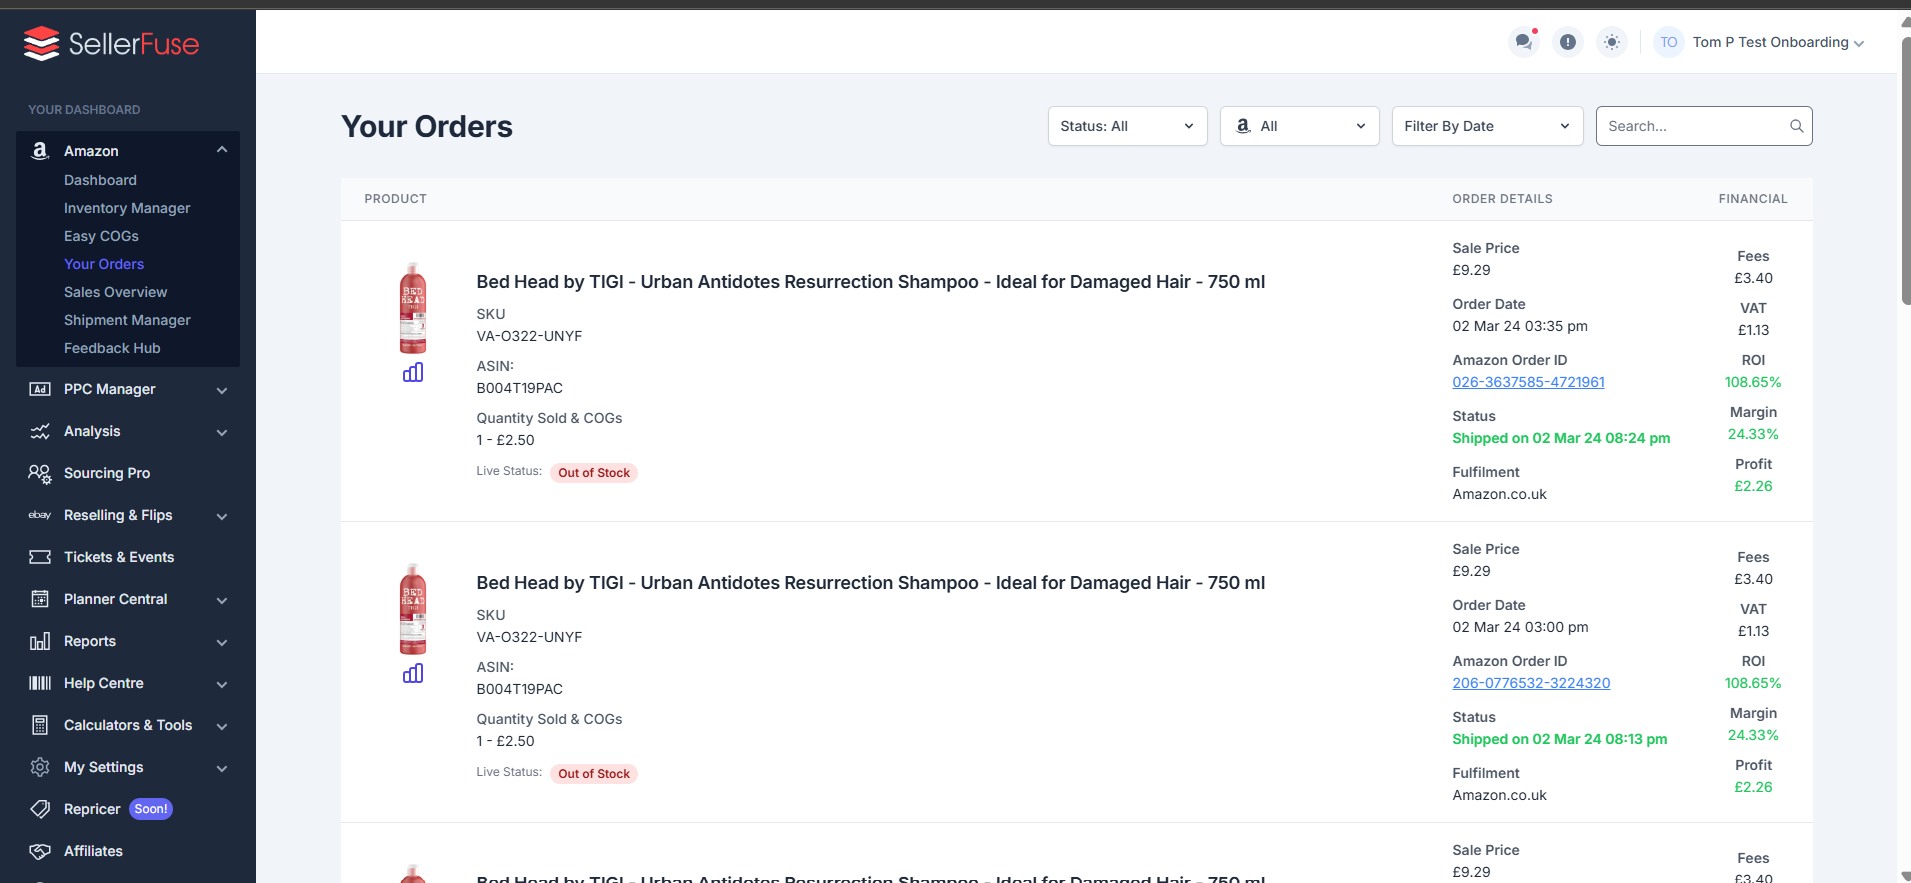The height and width of the screenshot is (883, 1911).
Task: Open the Filter By Date dropdown
Action: coord(1486,126)
